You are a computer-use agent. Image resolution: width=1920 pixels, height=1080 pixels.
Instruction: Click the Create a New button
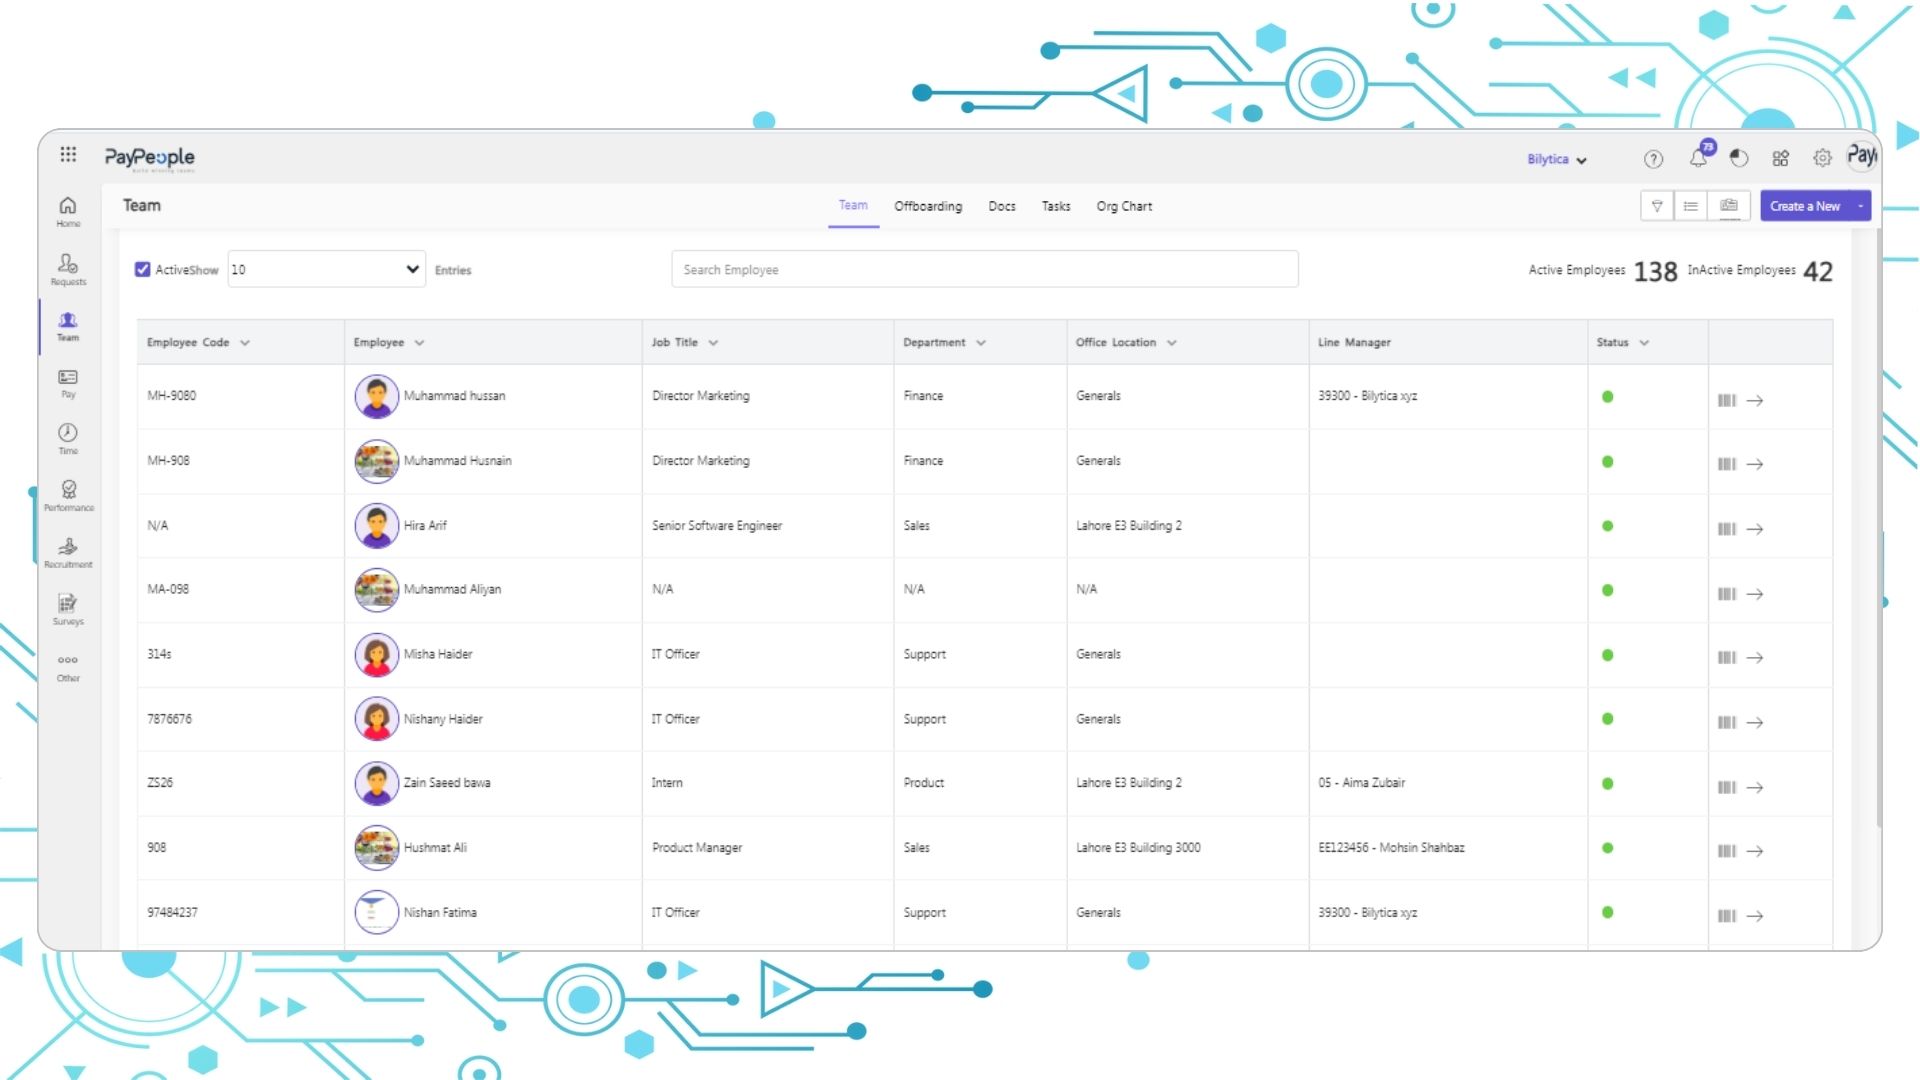pos(1805,206)
